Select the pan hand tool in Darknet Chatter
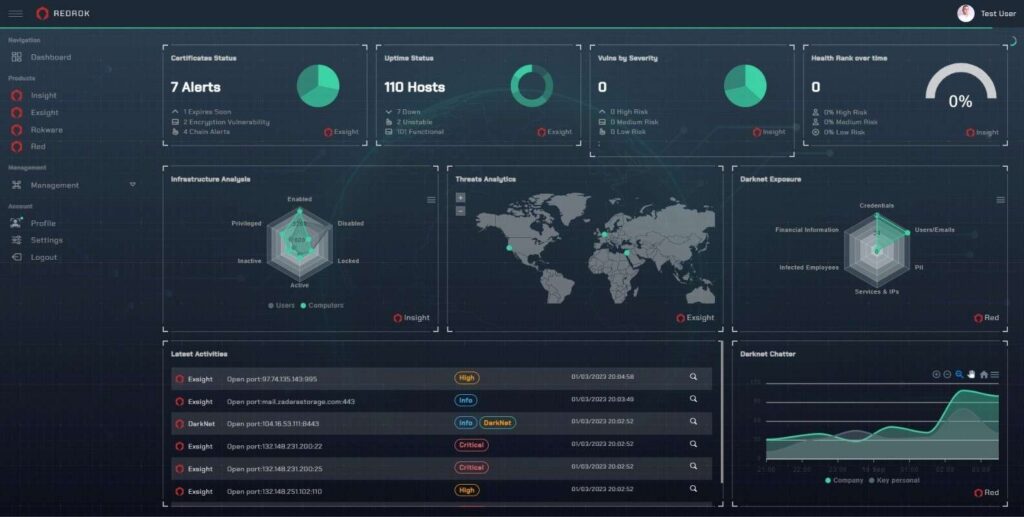Viewport: 1024px width, 517px height. (x=971, y=374)
